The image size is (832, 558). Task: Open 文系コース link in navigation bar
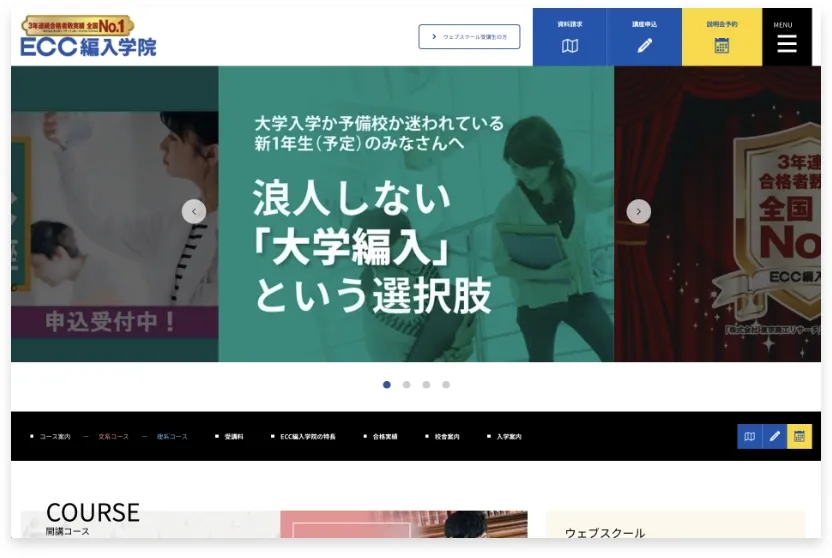coord(114,437)
